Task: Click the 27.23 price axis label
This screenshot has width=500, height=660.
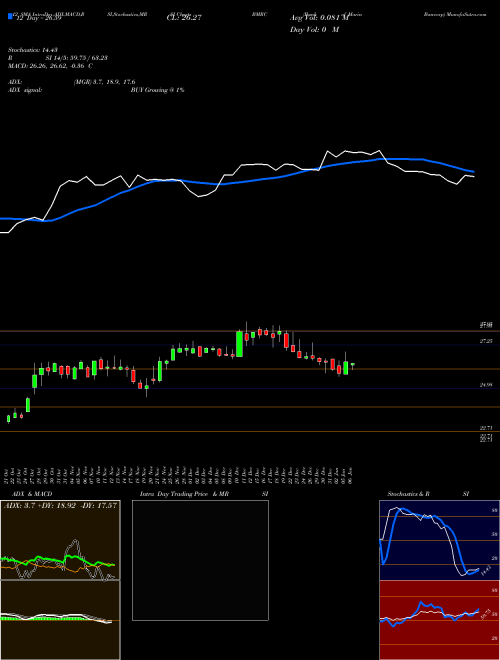Action: coord(486,341)
